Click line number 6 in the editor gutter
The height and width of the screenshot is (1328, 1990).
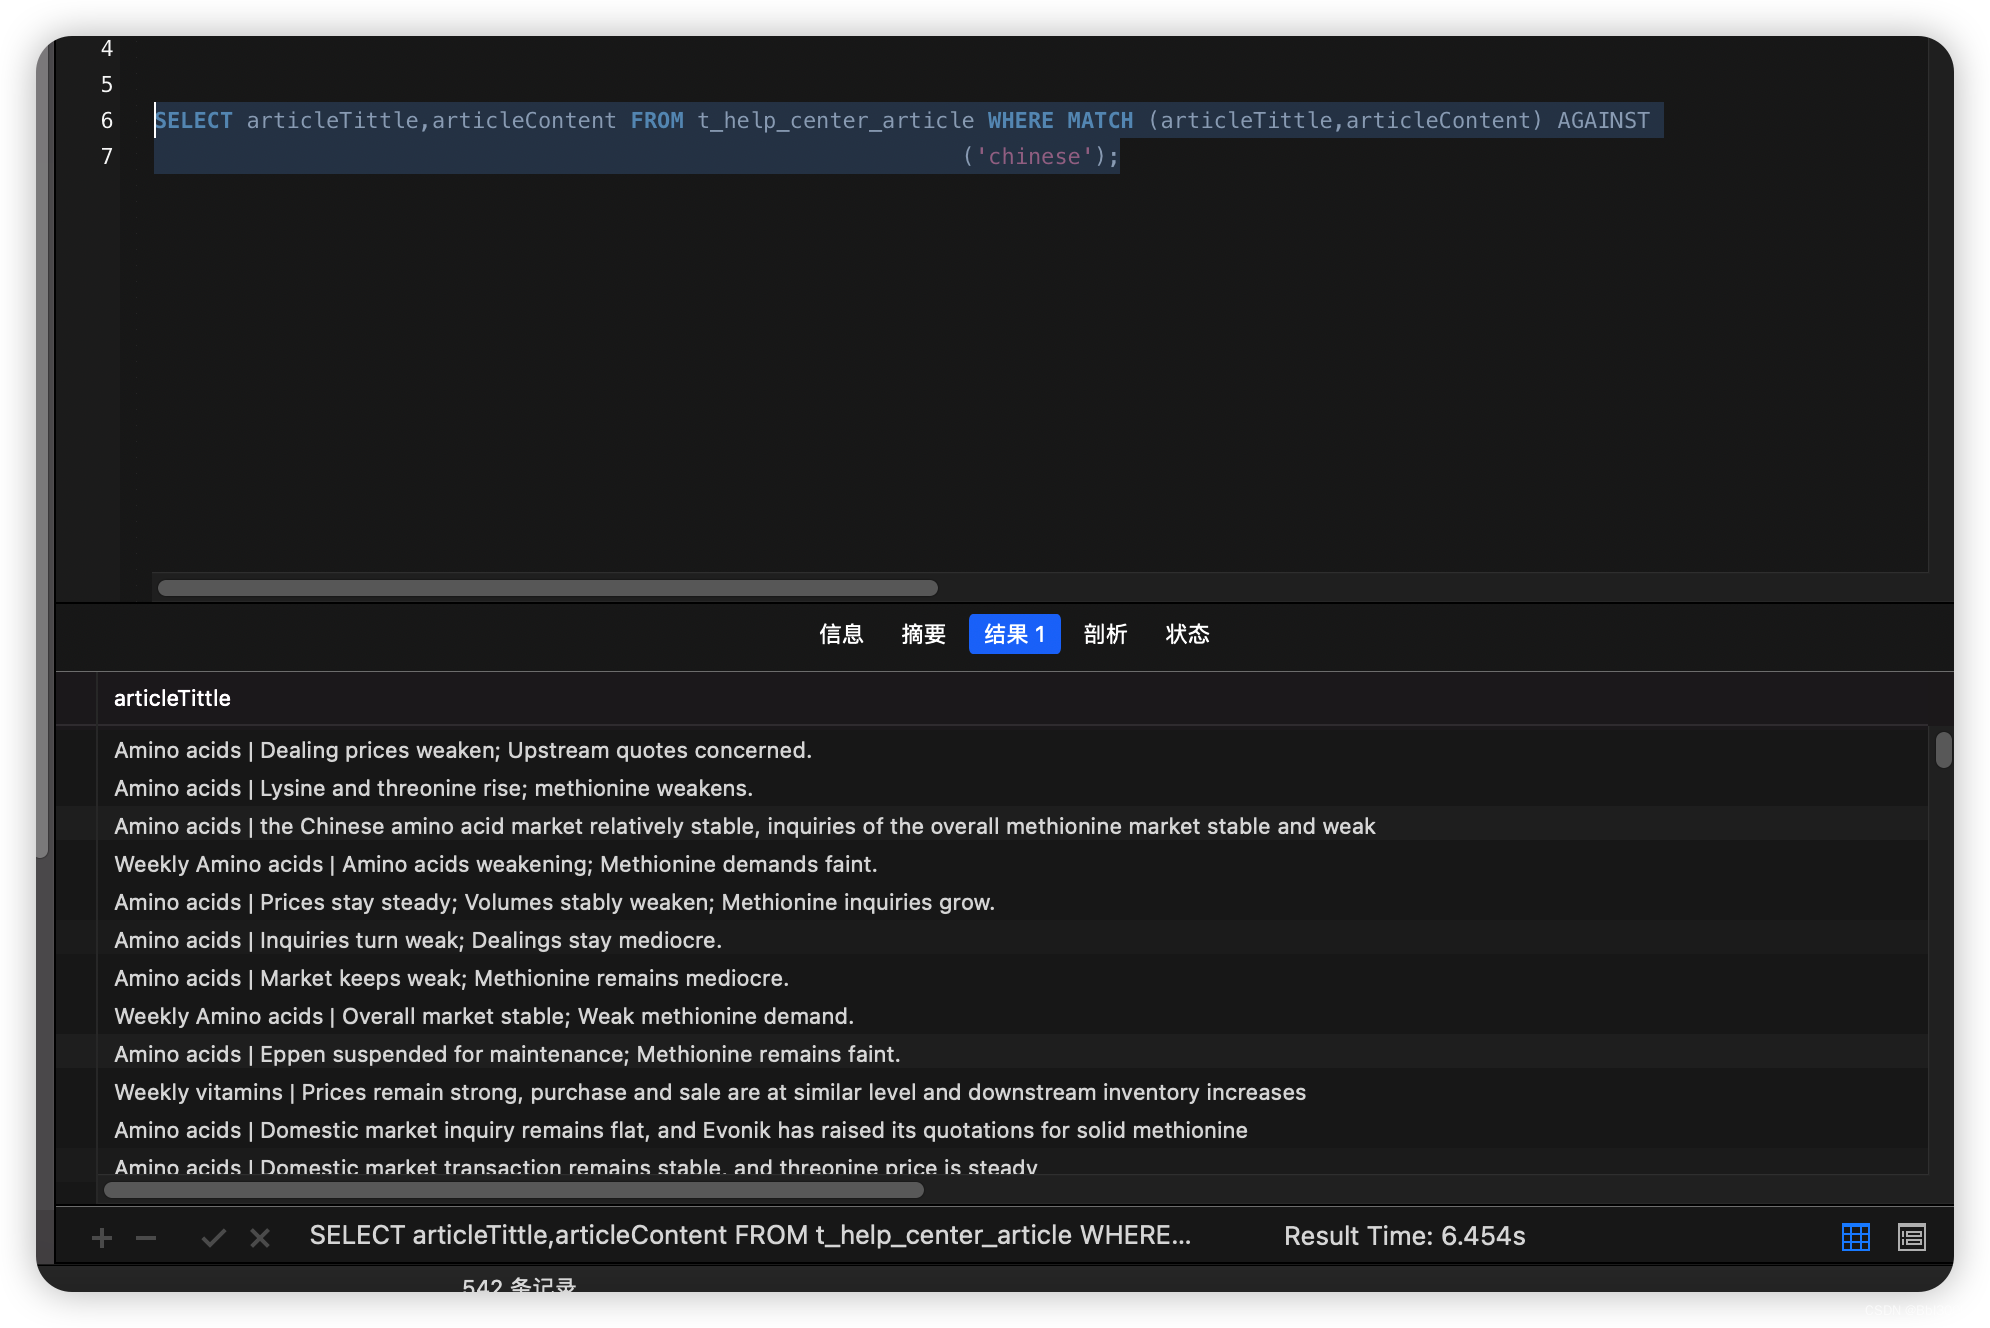point(106,120)
